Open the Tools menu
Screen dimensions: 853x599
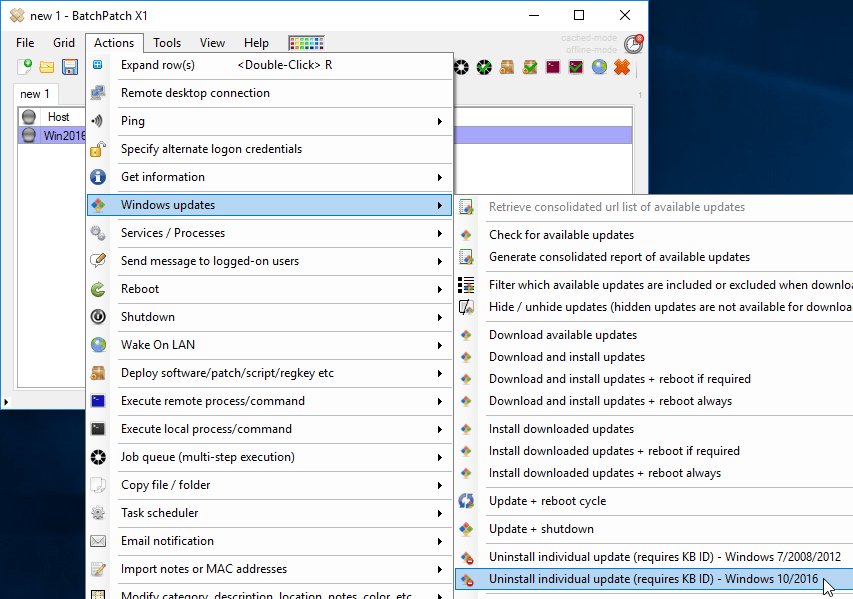tap(166, 43)
